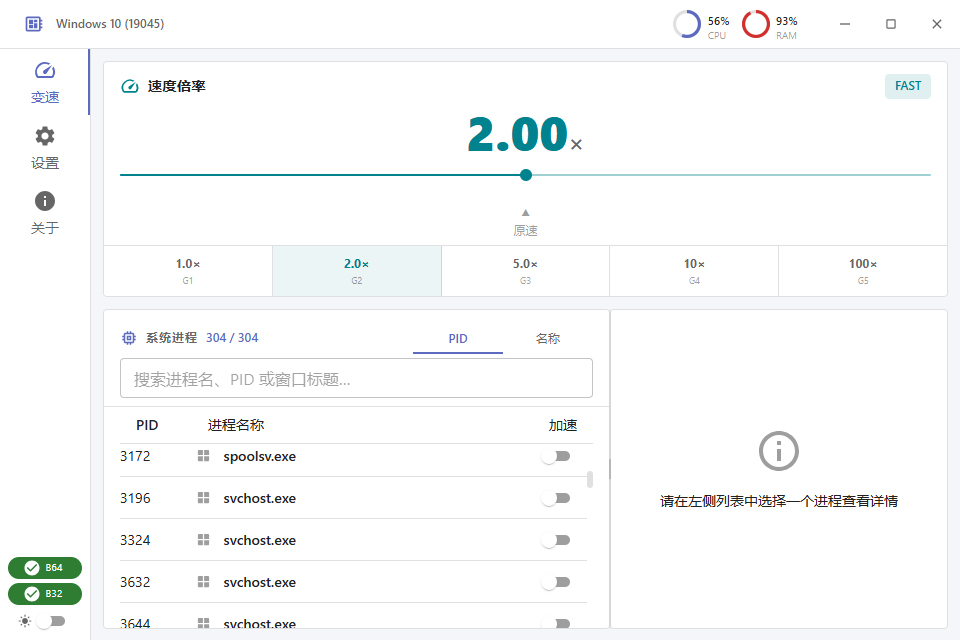The image size is (960, 640).
Task: Select the 10× G4 speed preset
Action: tap(694, 271)
